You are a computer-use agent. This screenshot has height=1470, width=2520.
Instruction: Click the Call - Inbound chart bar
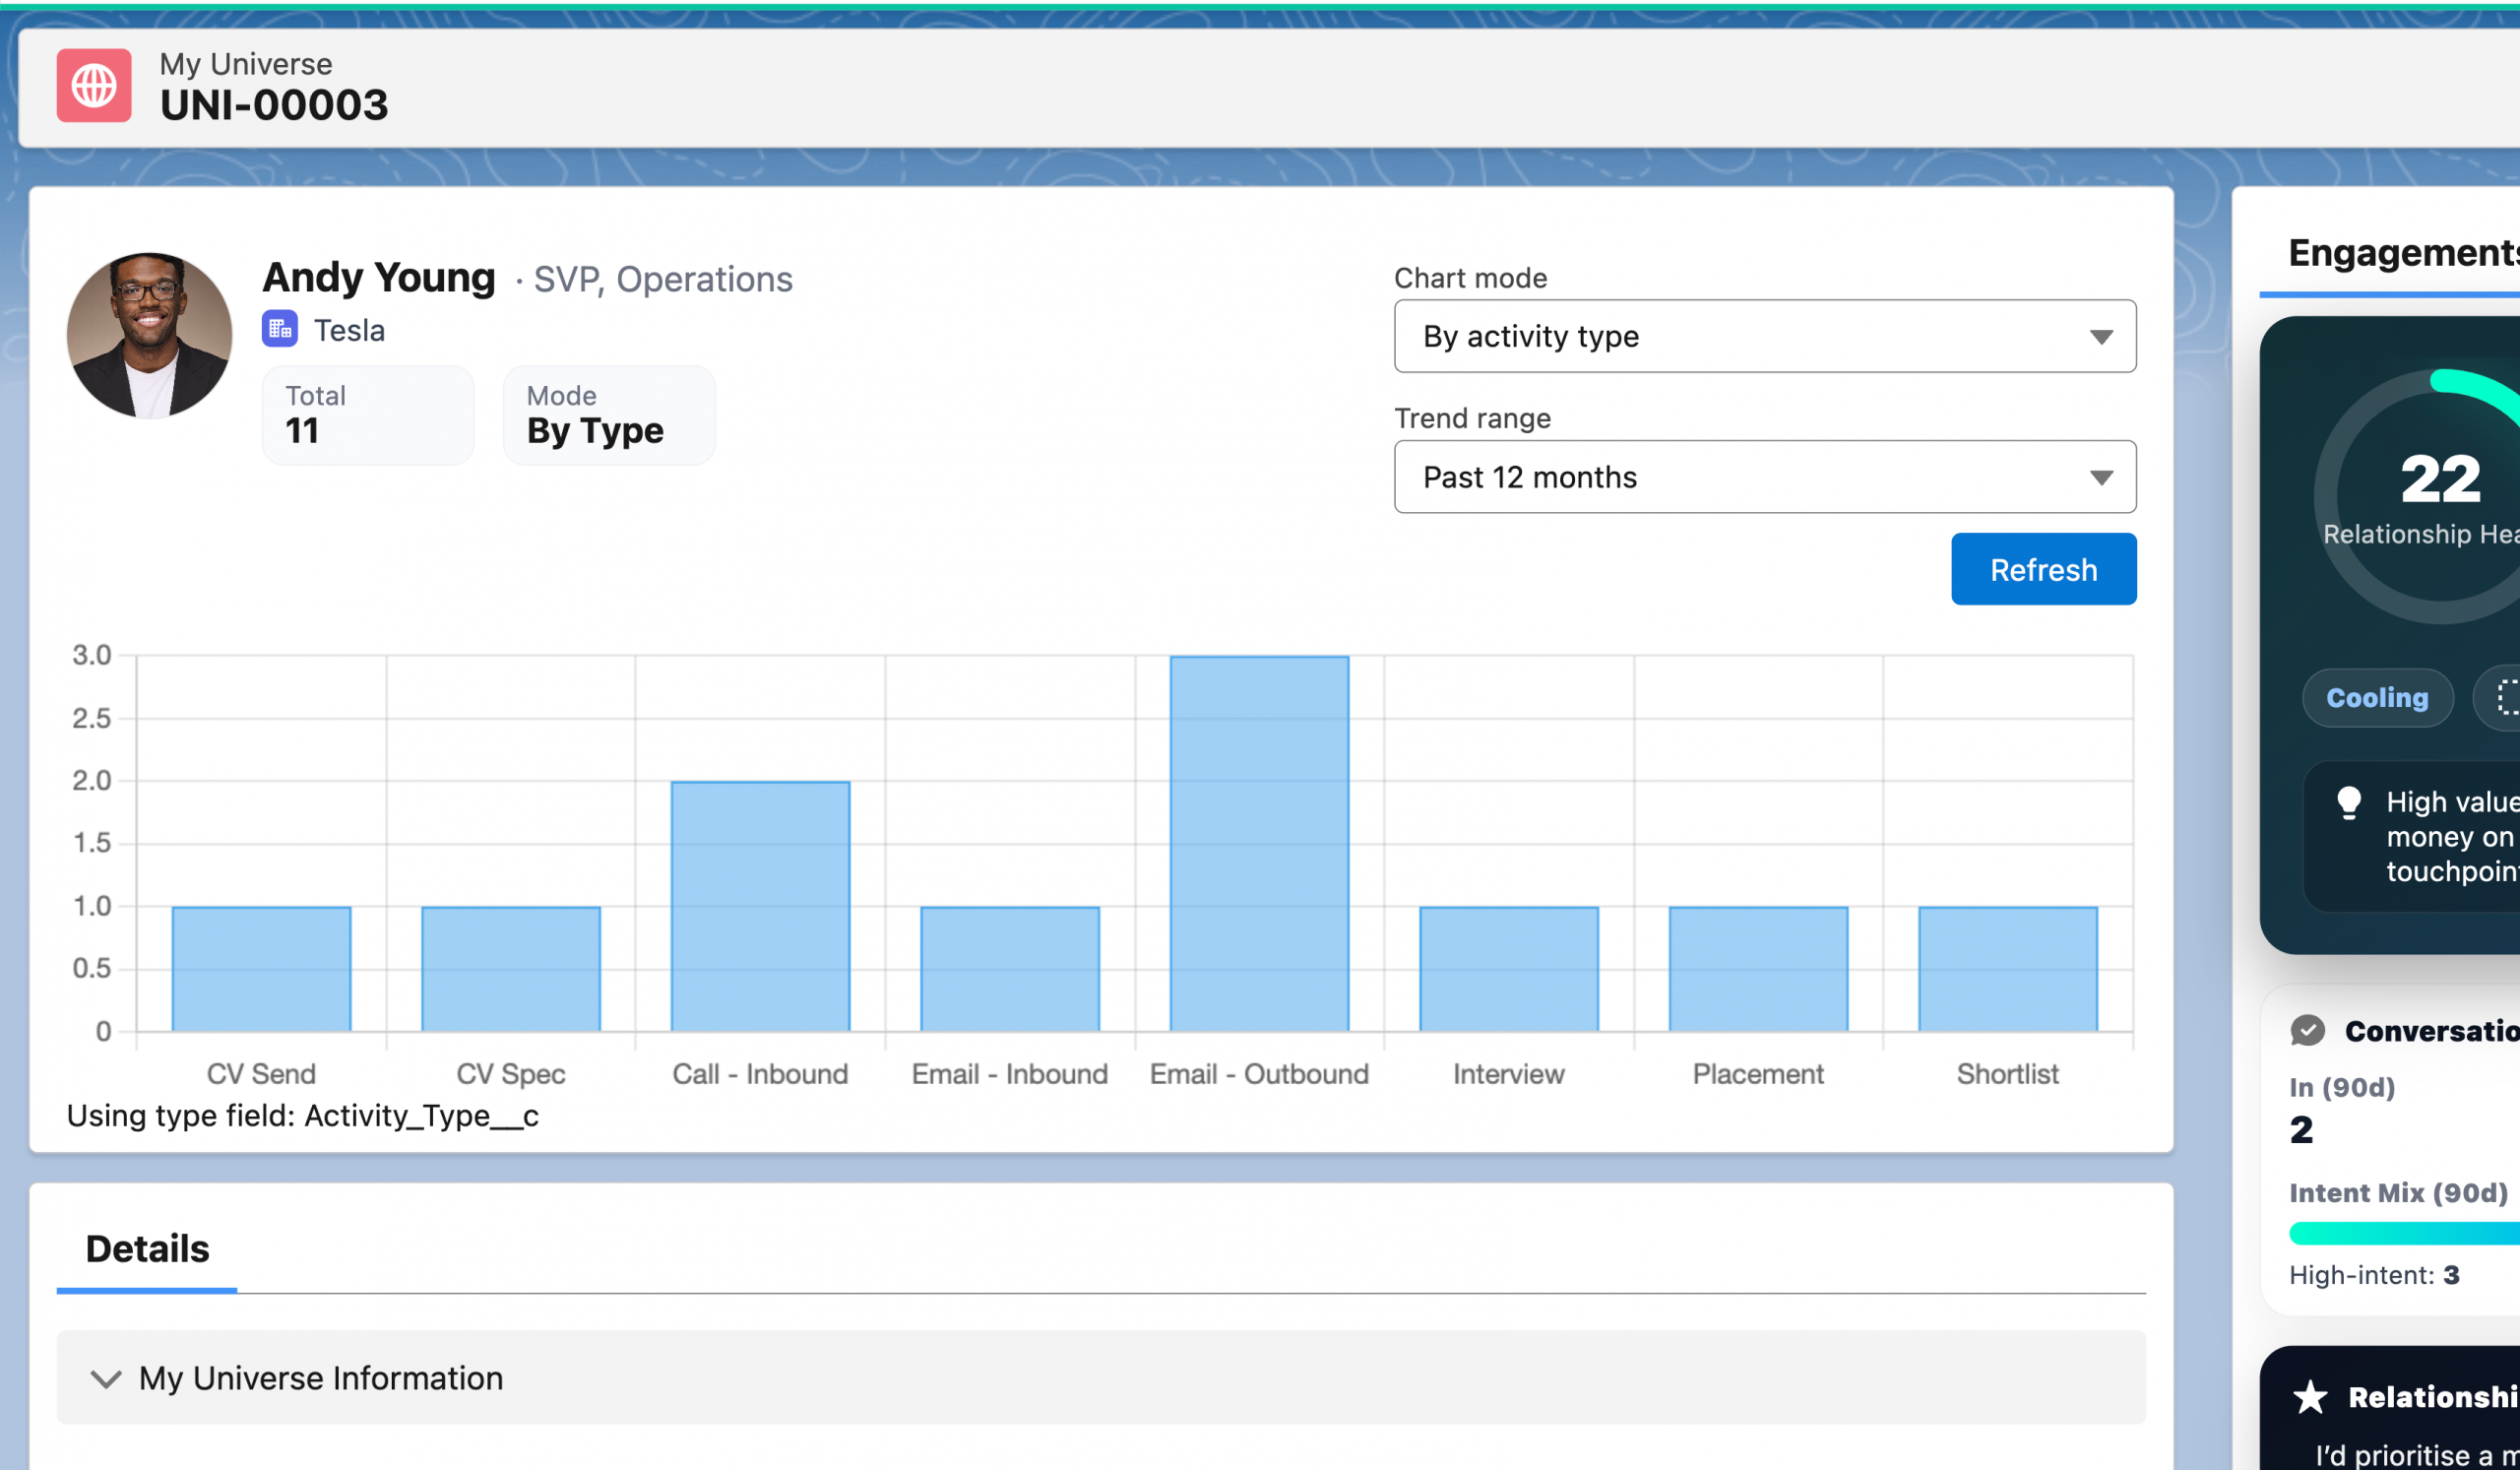760,905
